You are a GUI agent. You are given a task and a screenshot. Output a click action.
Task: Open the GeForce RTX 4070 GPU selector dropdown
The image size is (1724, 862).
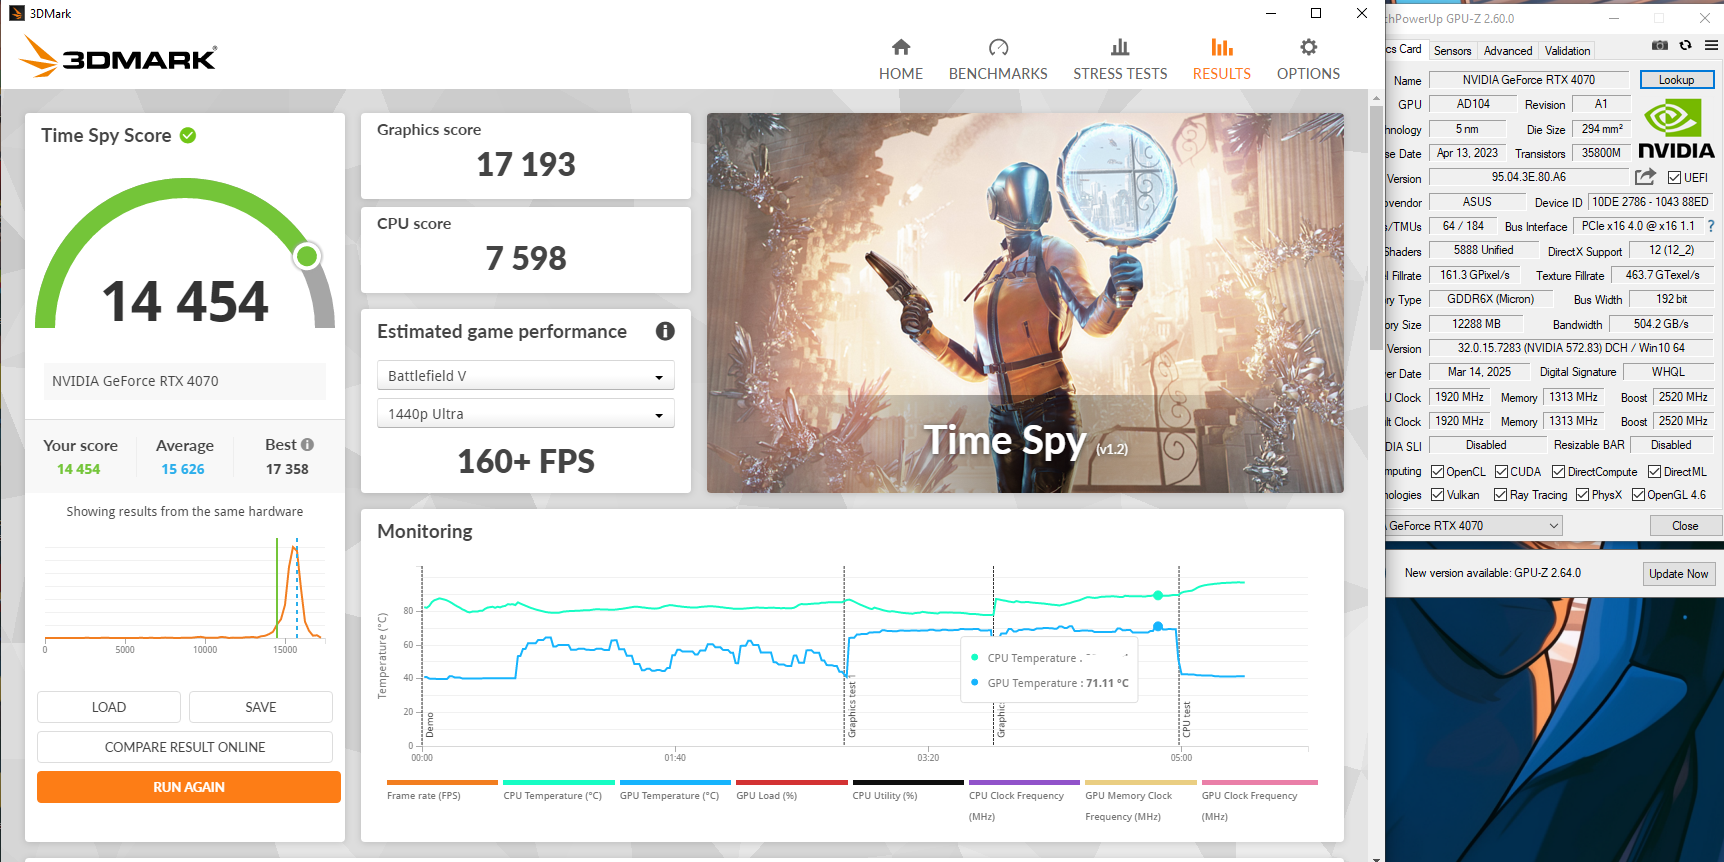point(1473,526)
